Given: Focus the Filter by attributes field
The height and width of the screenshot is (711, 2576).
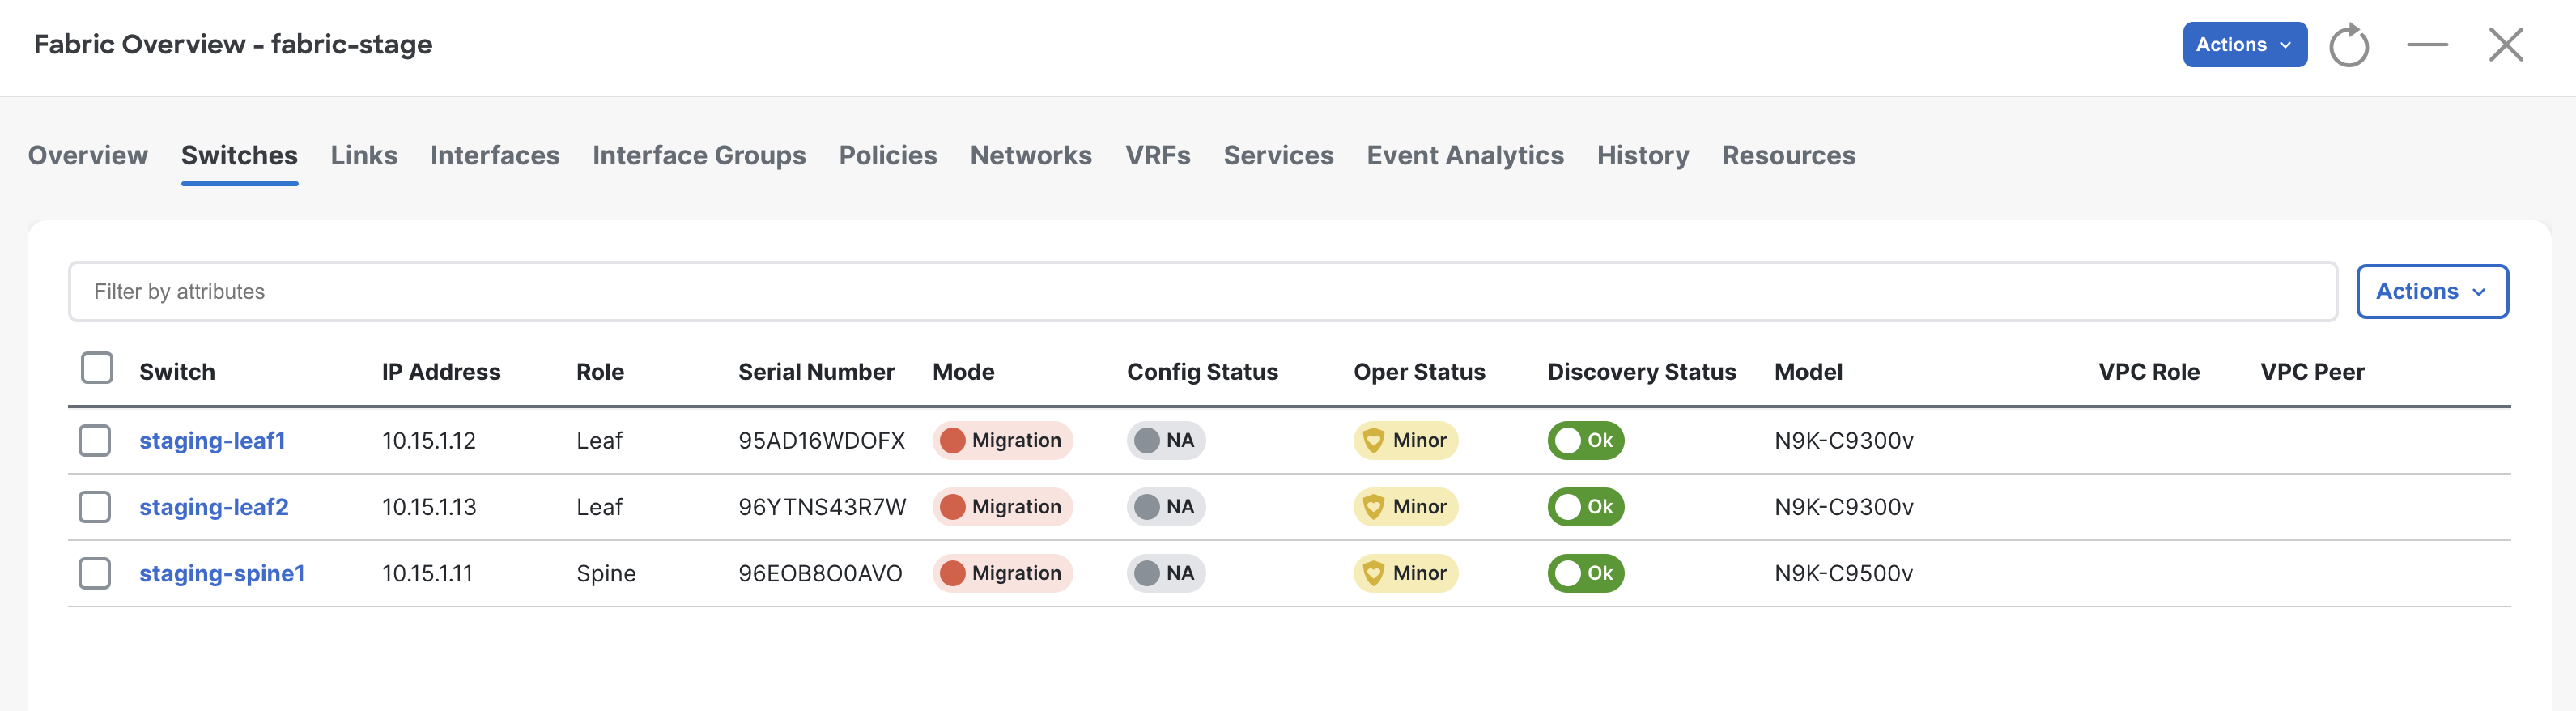Looking at the screenshot, I should (1203, 291).
